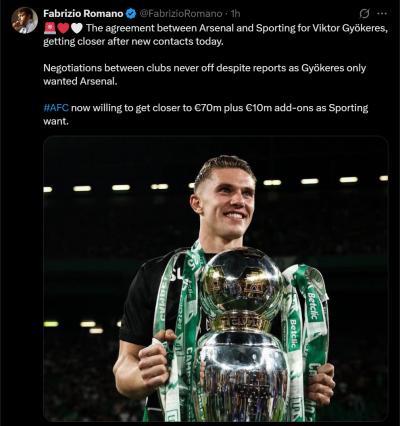
Task: Open the Fabrizio Romano display name link
Action: (83, 14)
